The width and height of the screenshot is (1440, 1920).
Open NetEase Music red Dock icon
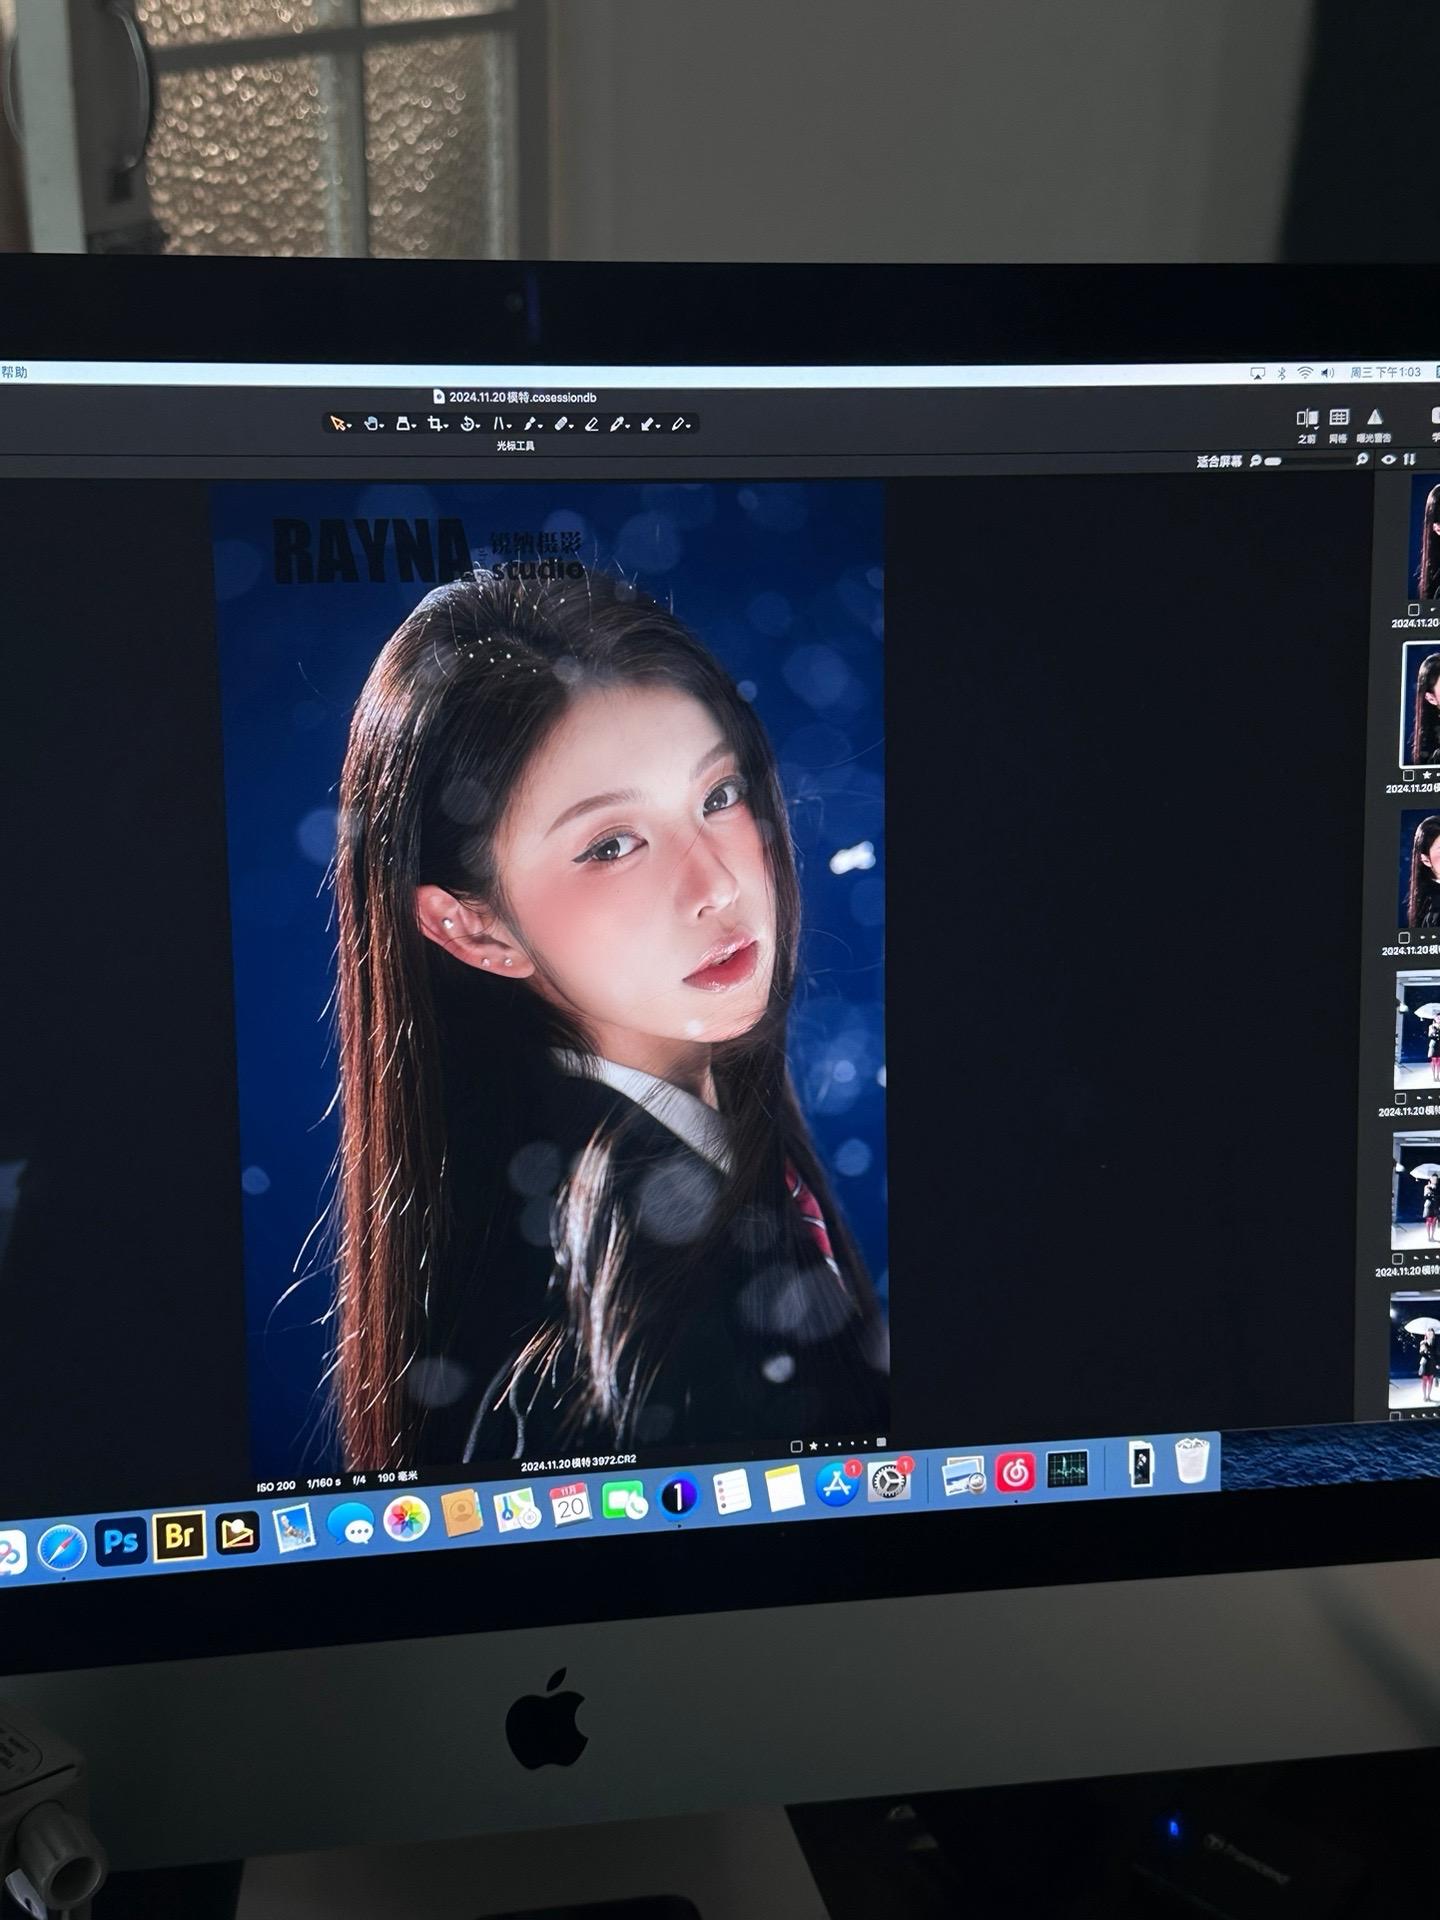click(x=1016, y=1472)
